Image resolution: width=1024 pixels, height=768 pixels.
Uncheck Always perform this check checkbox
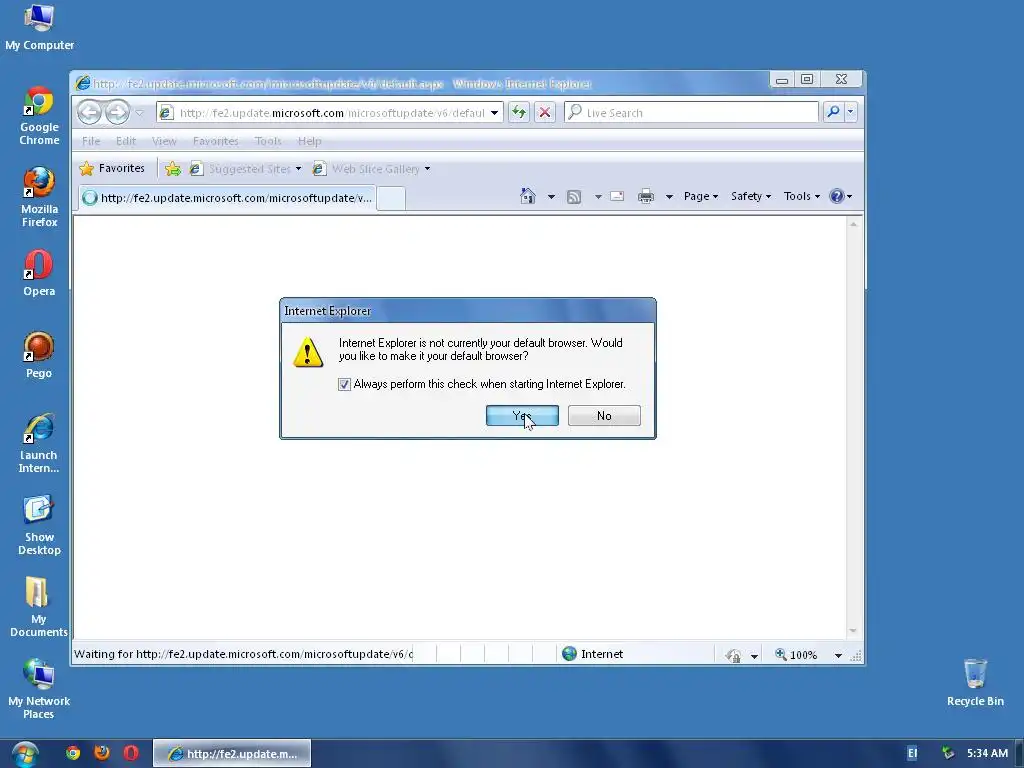(344, 385)
